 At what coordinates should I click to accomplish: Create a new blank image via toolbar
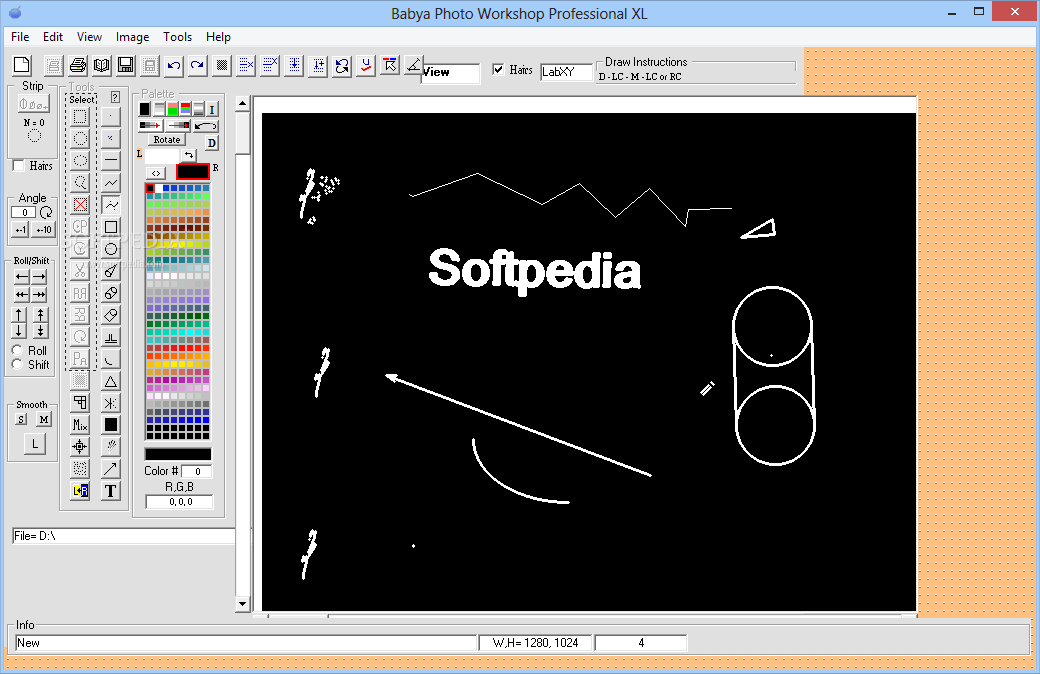coord(22,65)
